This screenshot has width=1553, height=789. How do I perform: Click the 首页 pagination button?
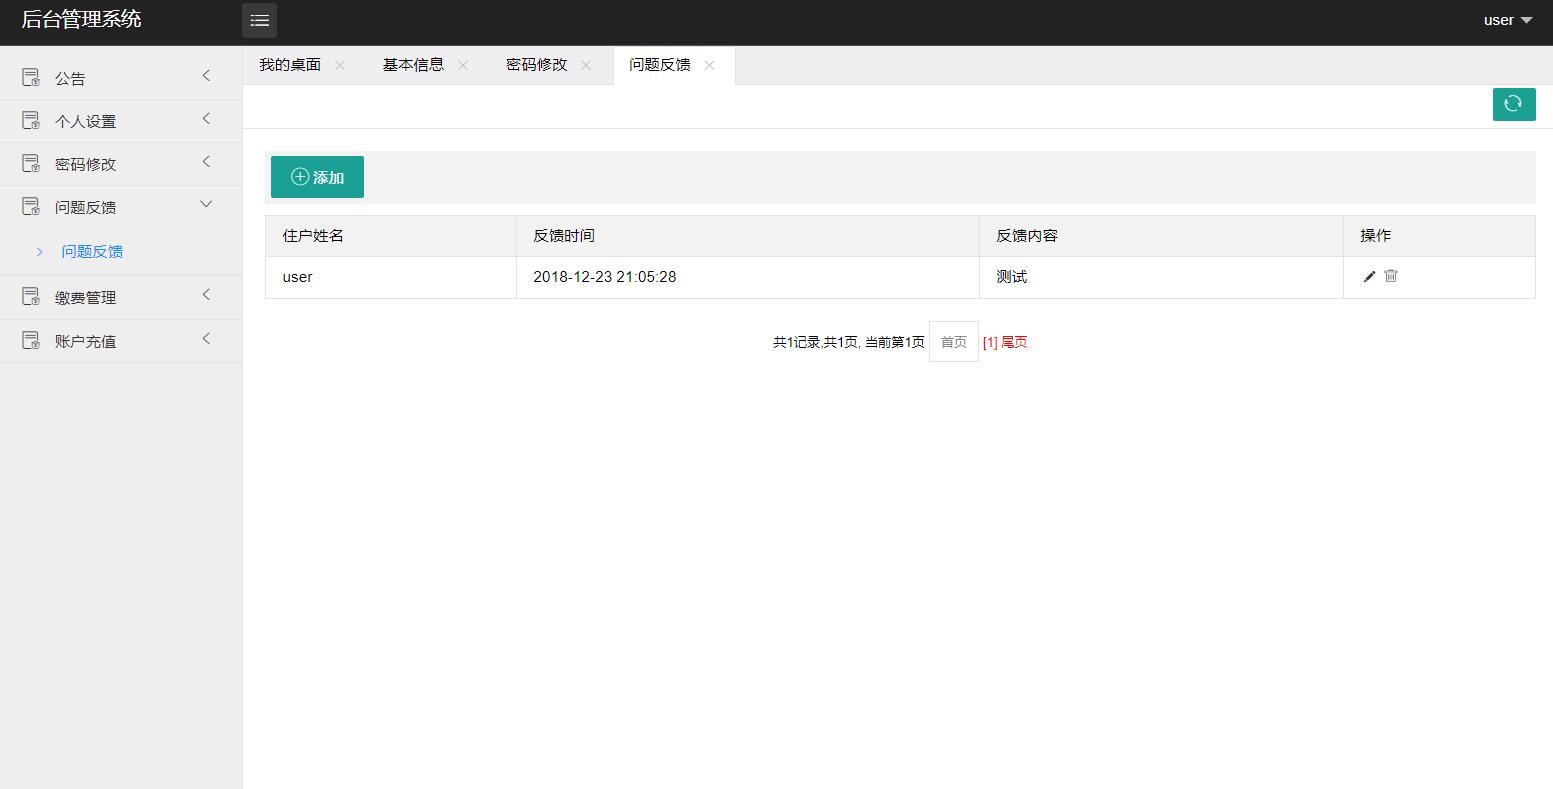coord(952,341)
